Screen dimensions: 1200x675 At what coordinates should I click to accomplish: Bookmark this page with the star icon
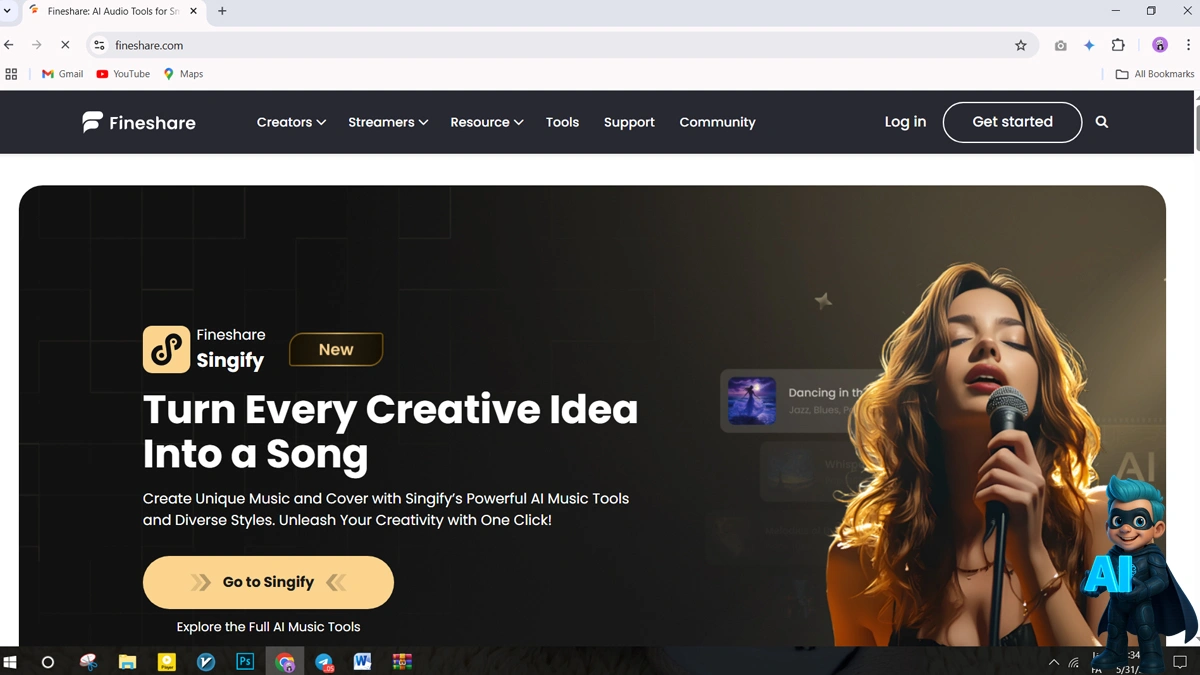(x=1021, y=45)
